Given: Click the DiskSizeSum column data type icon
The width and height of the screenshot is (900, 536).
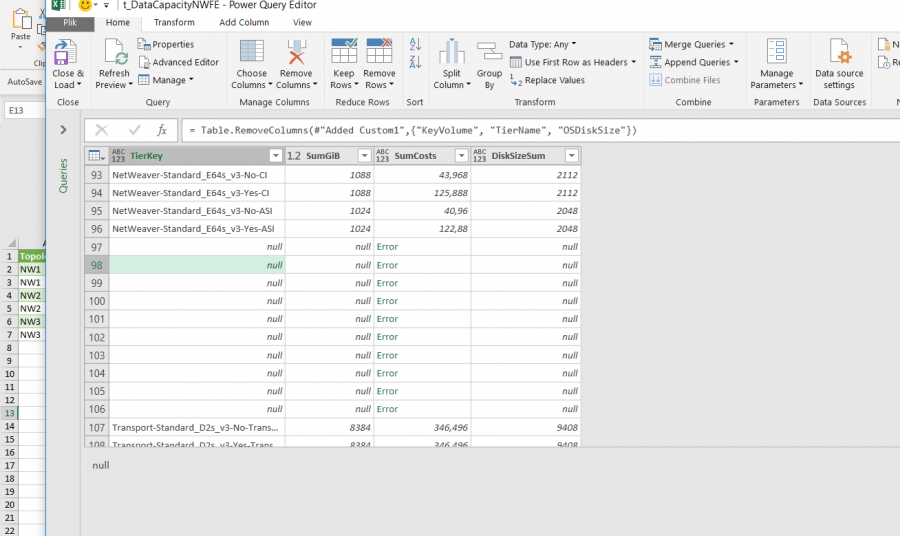Looking at the screenshot, I should [479, 156].
